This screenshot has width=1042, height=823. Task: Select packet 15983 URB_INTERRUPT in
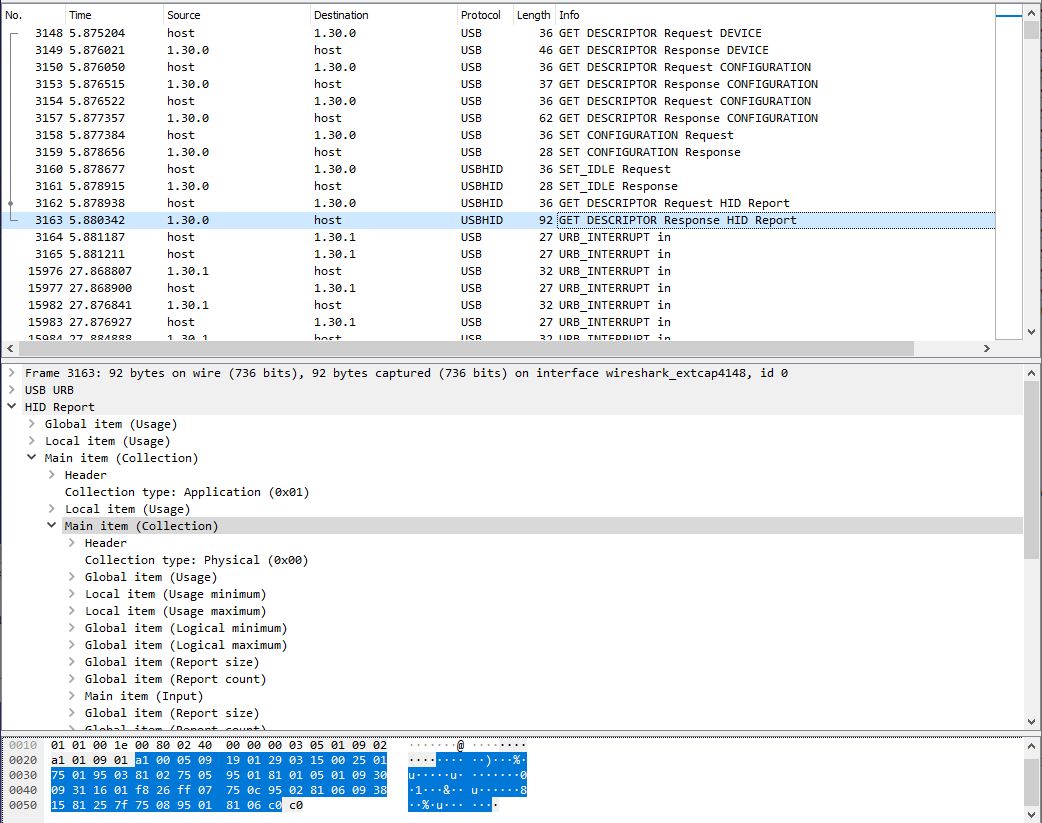click(x=498, y=322)
